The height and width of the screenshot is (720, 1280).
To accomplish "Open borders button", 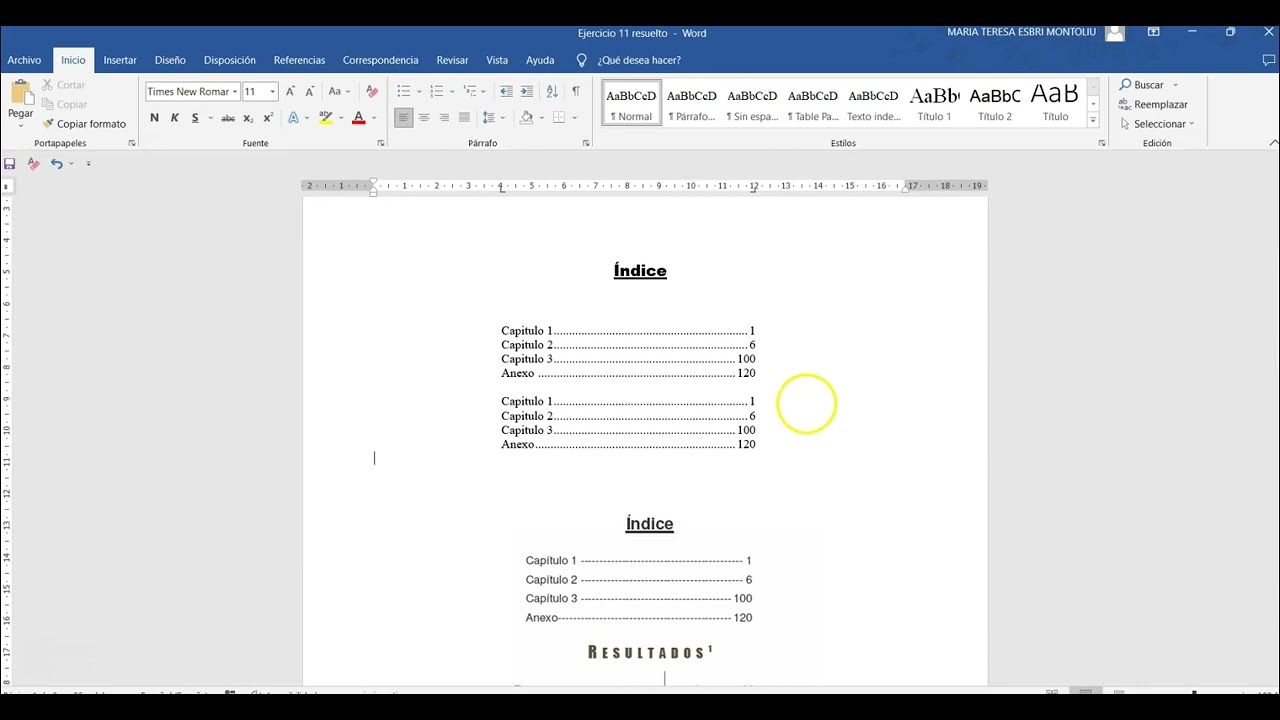I will pos(559,118).
